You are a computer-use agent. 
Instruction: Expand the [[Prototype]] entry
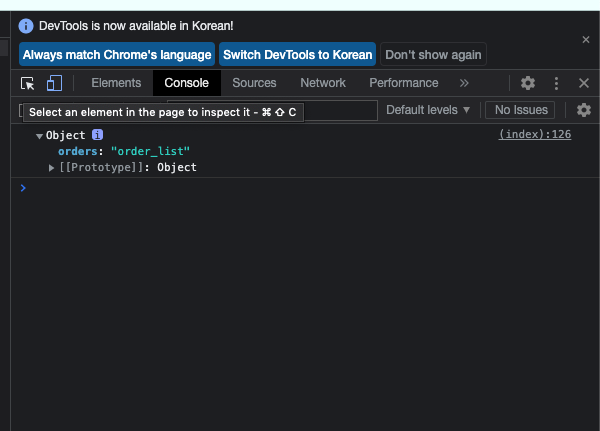51,168
